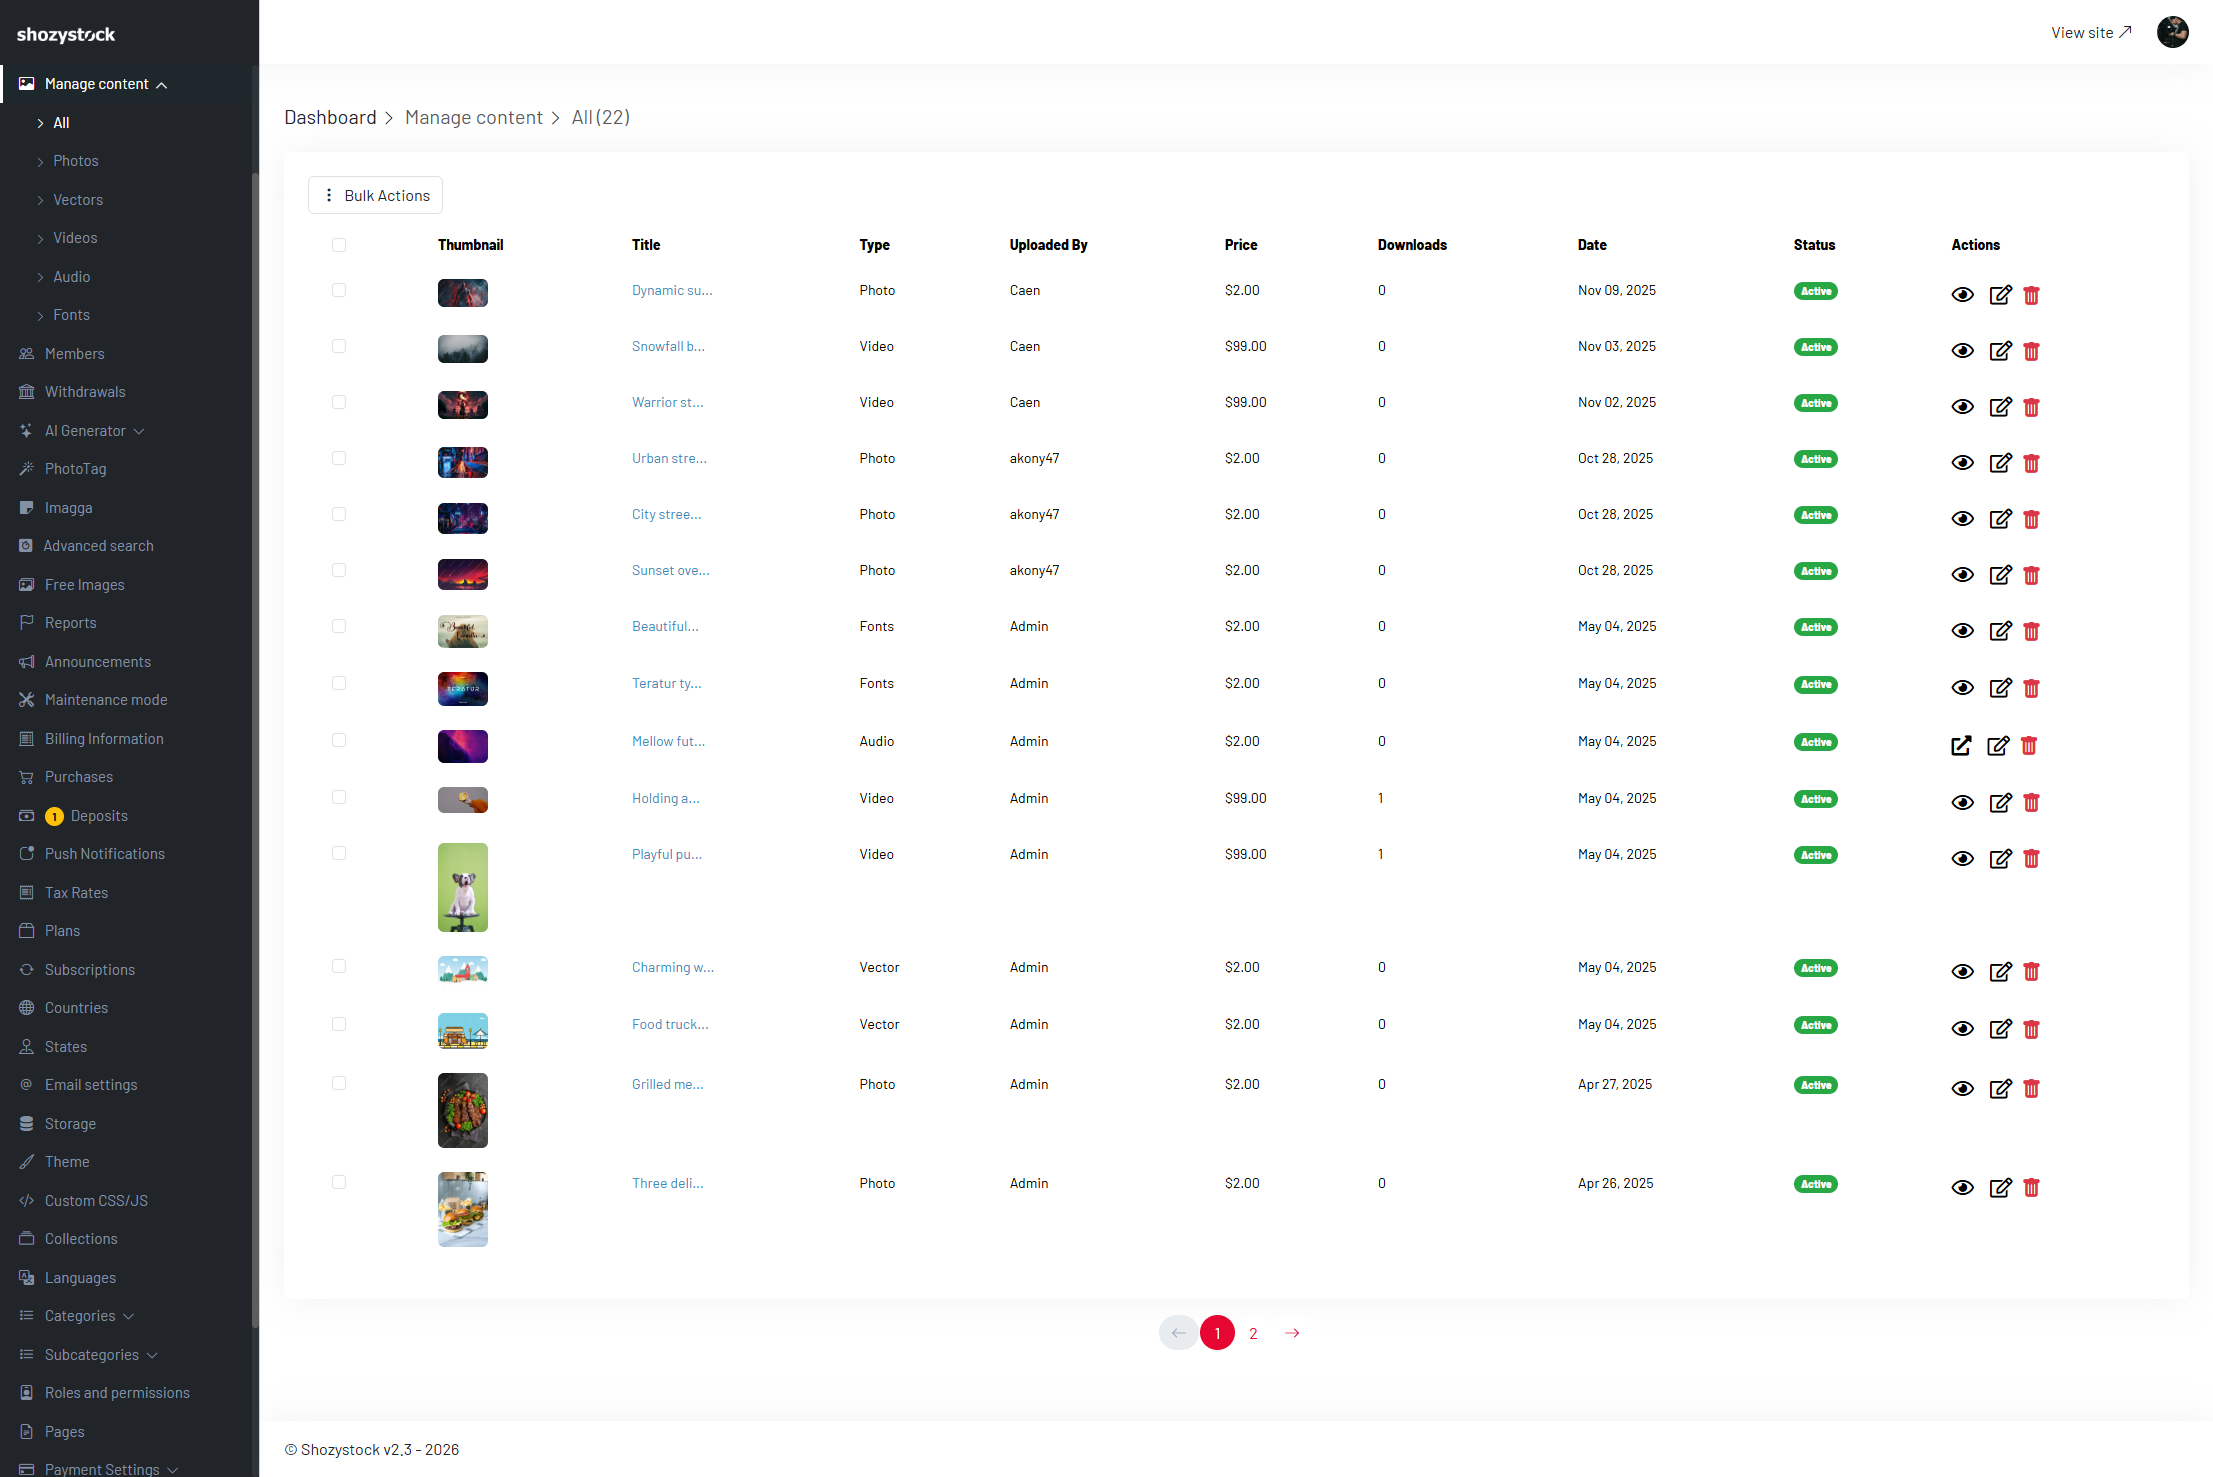Viewport: 2213px width, 1477px height.
Task: Click the Playful pu... dog thumbnail
Action: 463,888
